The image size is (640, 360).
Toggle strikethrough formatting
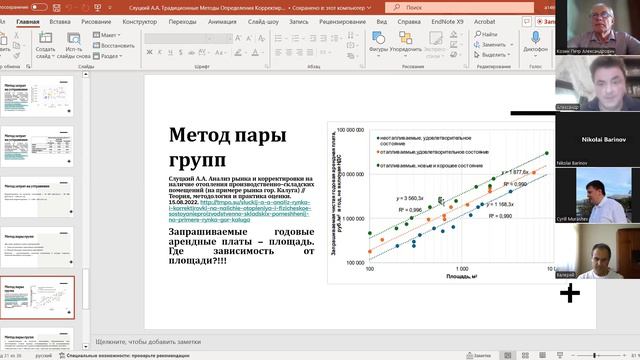(191, 52)
